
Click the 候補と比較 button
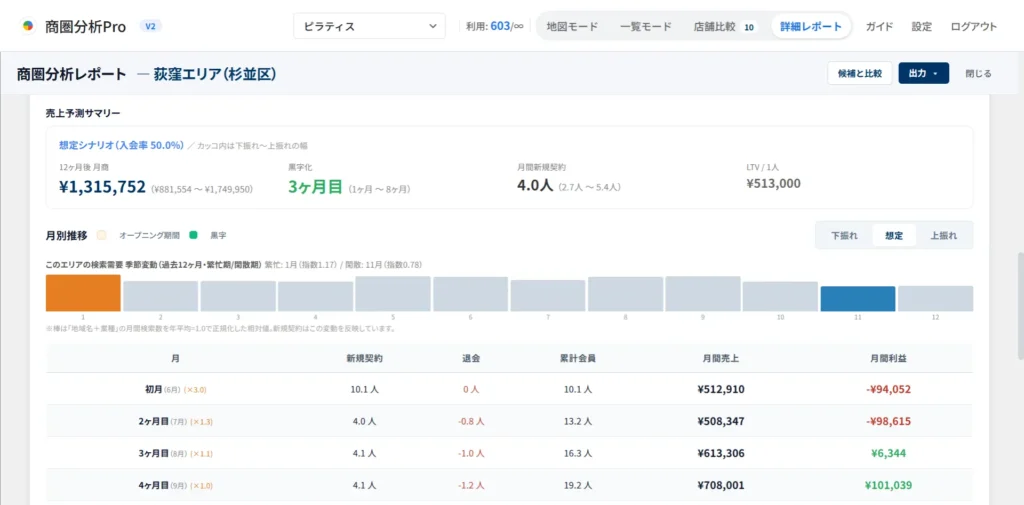point(859,74)
